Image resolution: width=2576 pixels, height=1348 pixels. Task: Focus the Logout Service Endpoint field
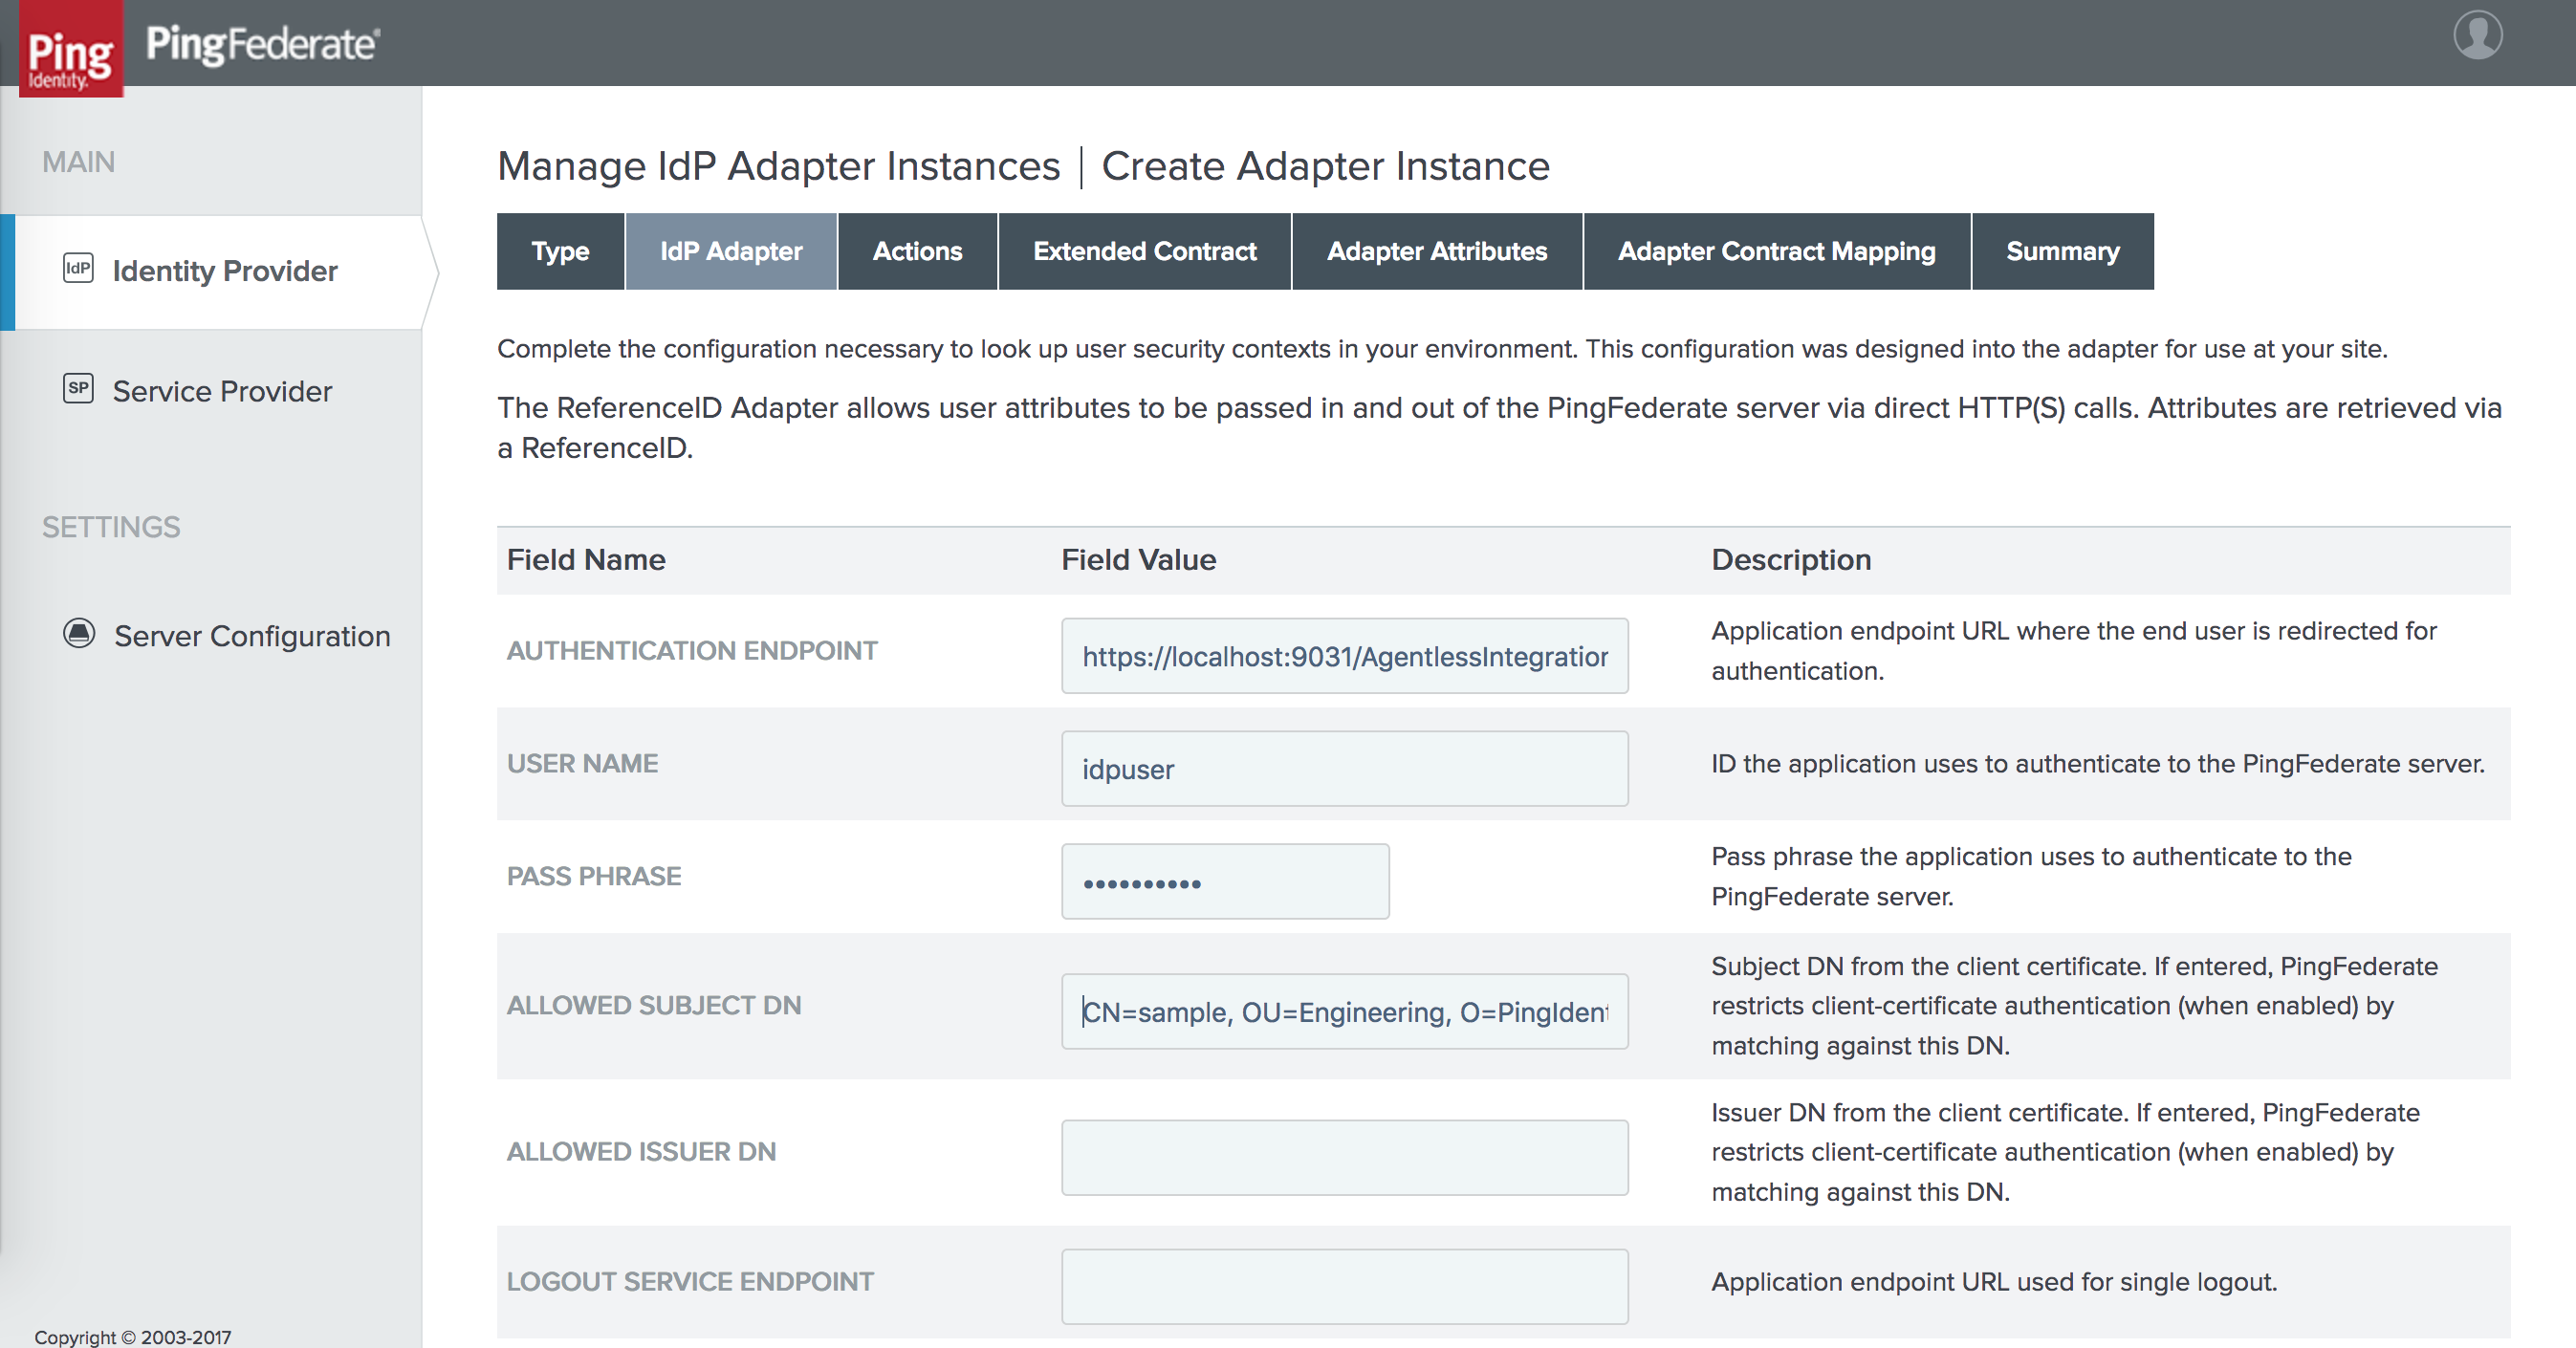pos(1344,1286)
